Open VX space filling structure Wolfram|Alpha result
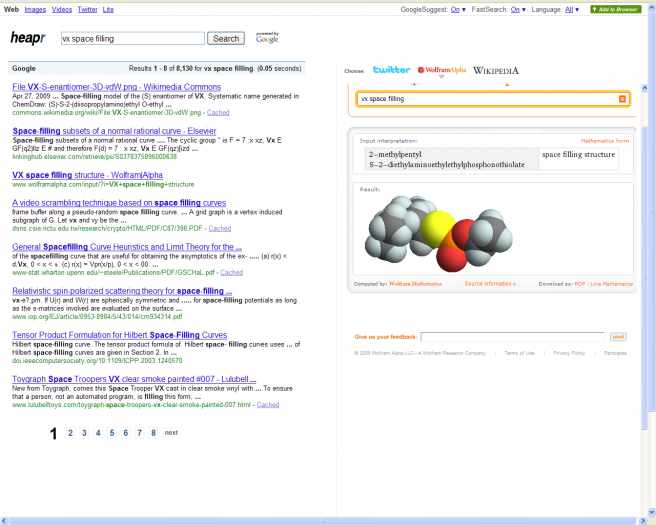This screenshot has height=525, width=656. click(x=87, y=175)
